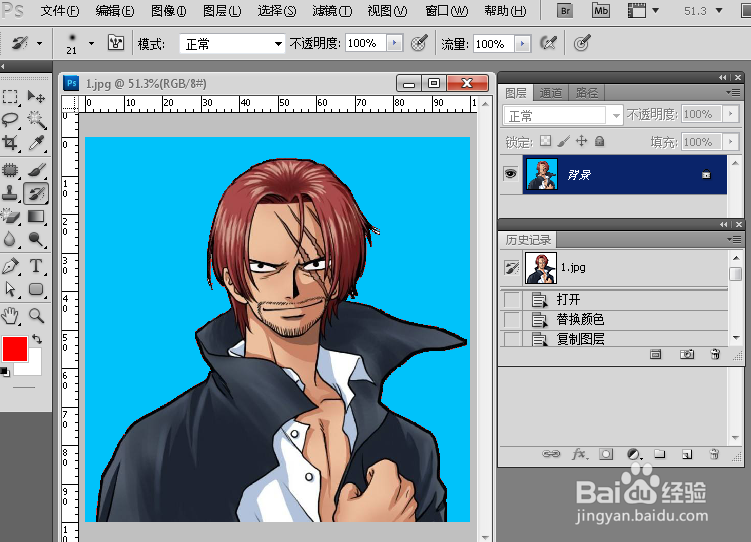This screenshot has width=751, height=542.
Task: Toggle the brush panel icon
Action: (115, 43)
